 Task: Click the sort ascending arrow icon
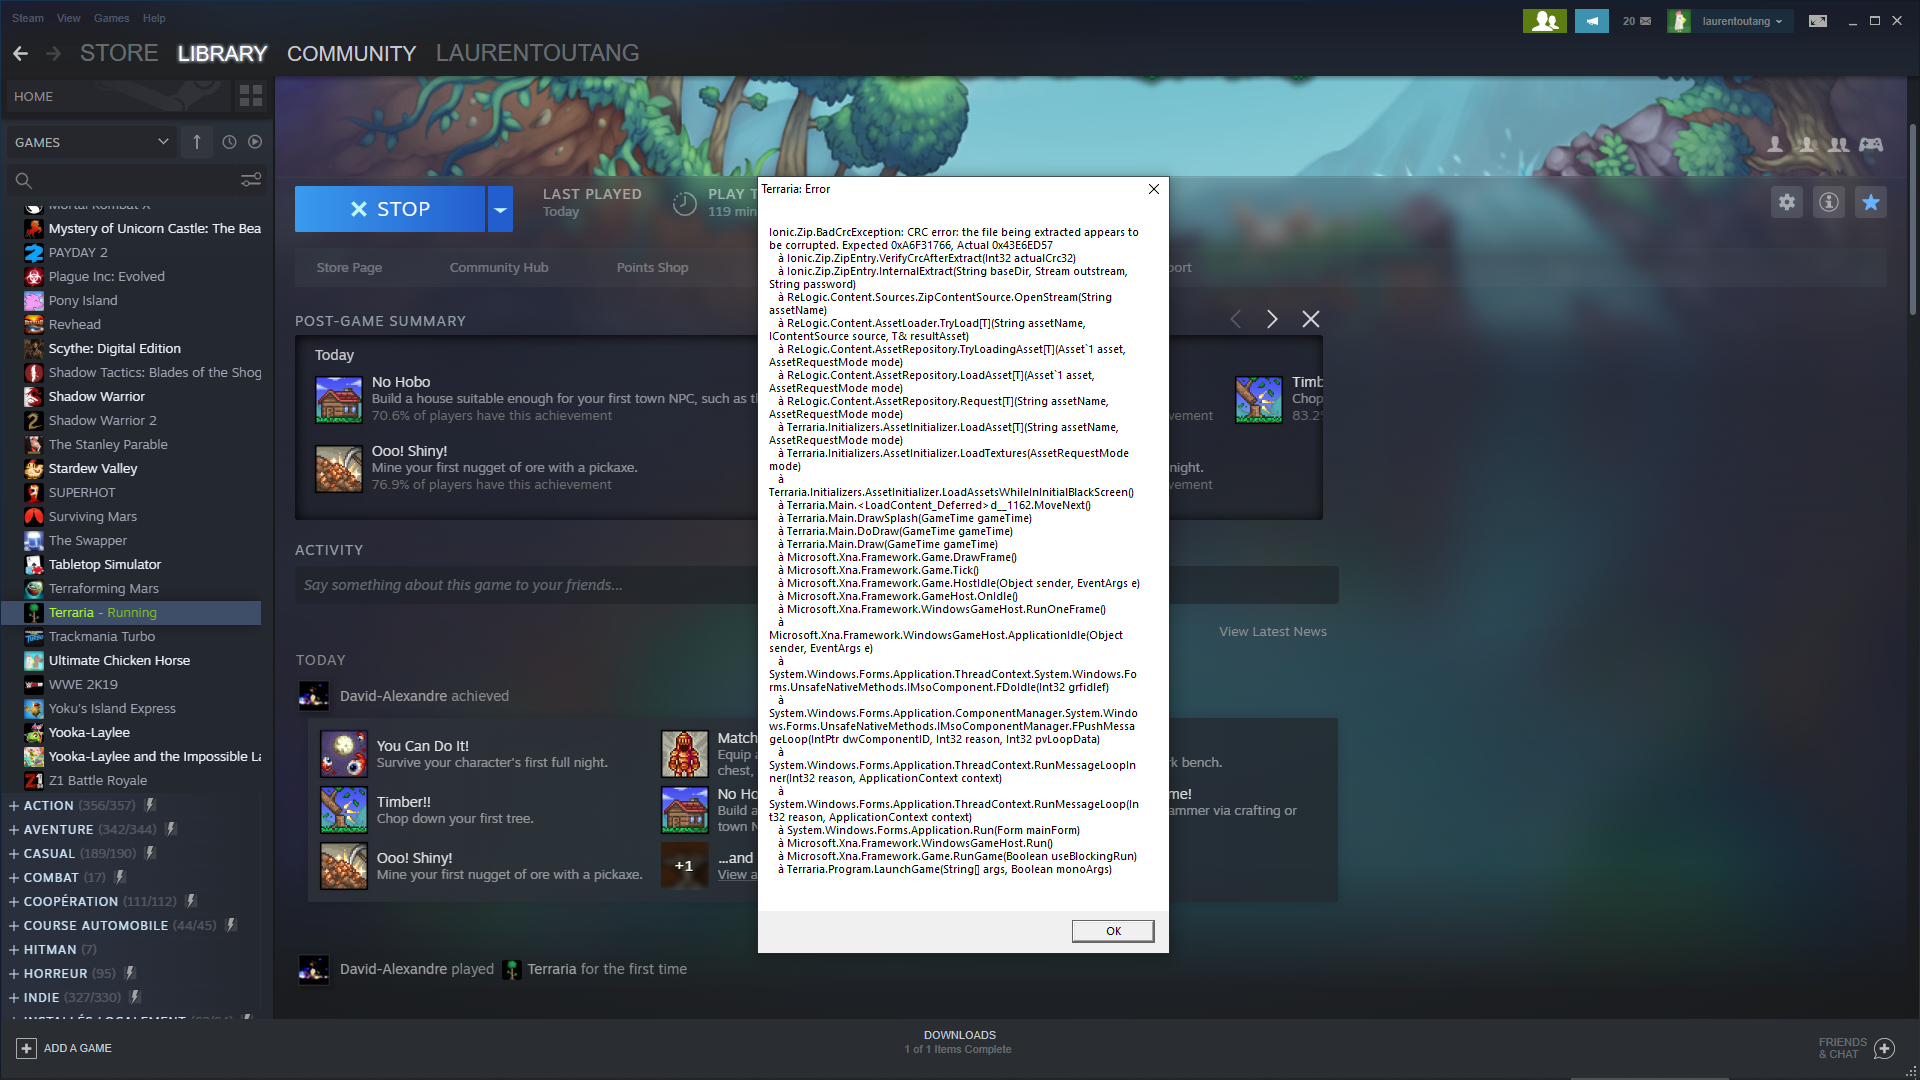coord(197,142)
